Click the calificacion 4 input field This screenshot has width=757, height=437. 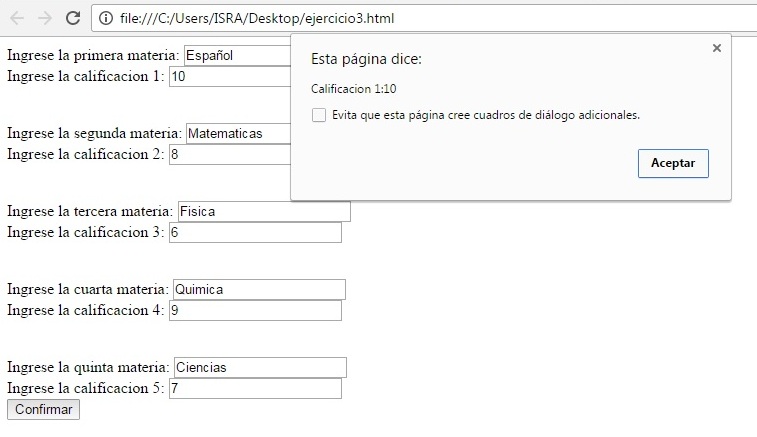tap(255, 310)
